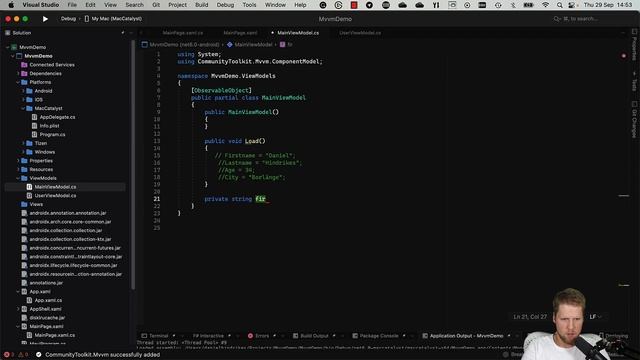Open AppDelegate.cs file
This screenshot has height=360, width=640.
57,117
